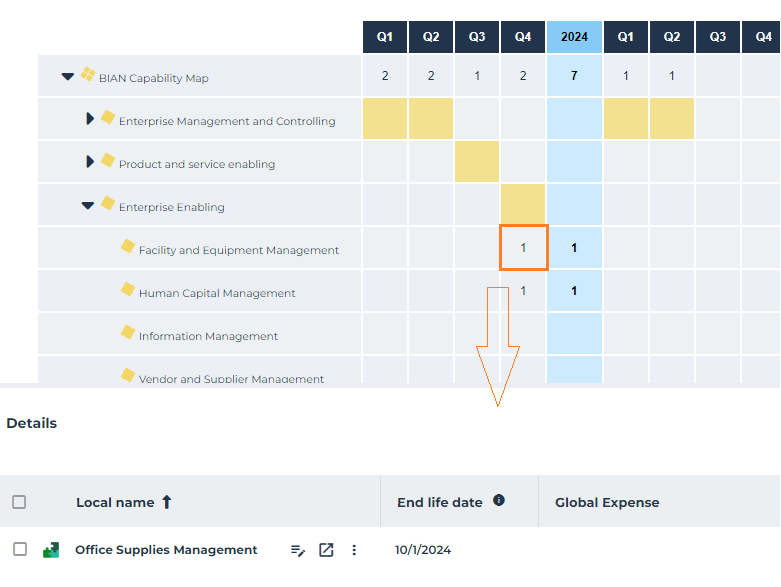Click the Human Capital Management capability icon

(128, 289)
